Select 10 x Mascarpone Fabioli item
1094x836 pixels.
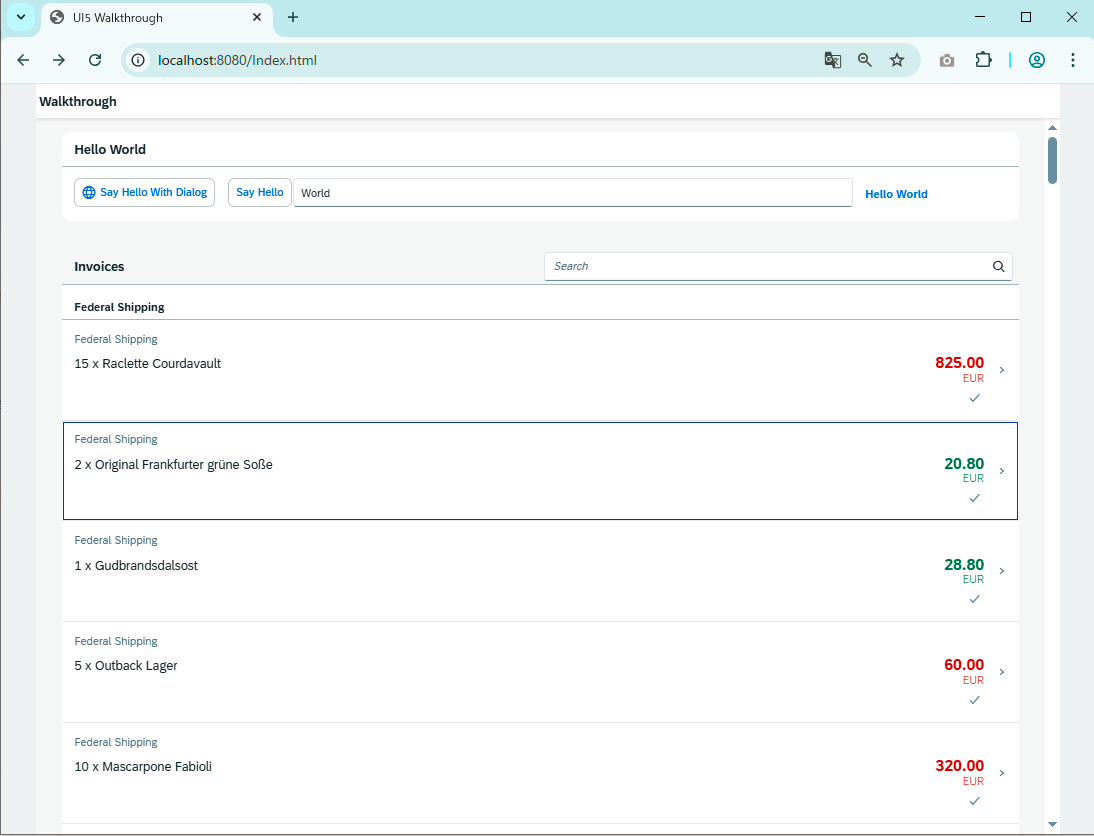click(x=540, y=773)
